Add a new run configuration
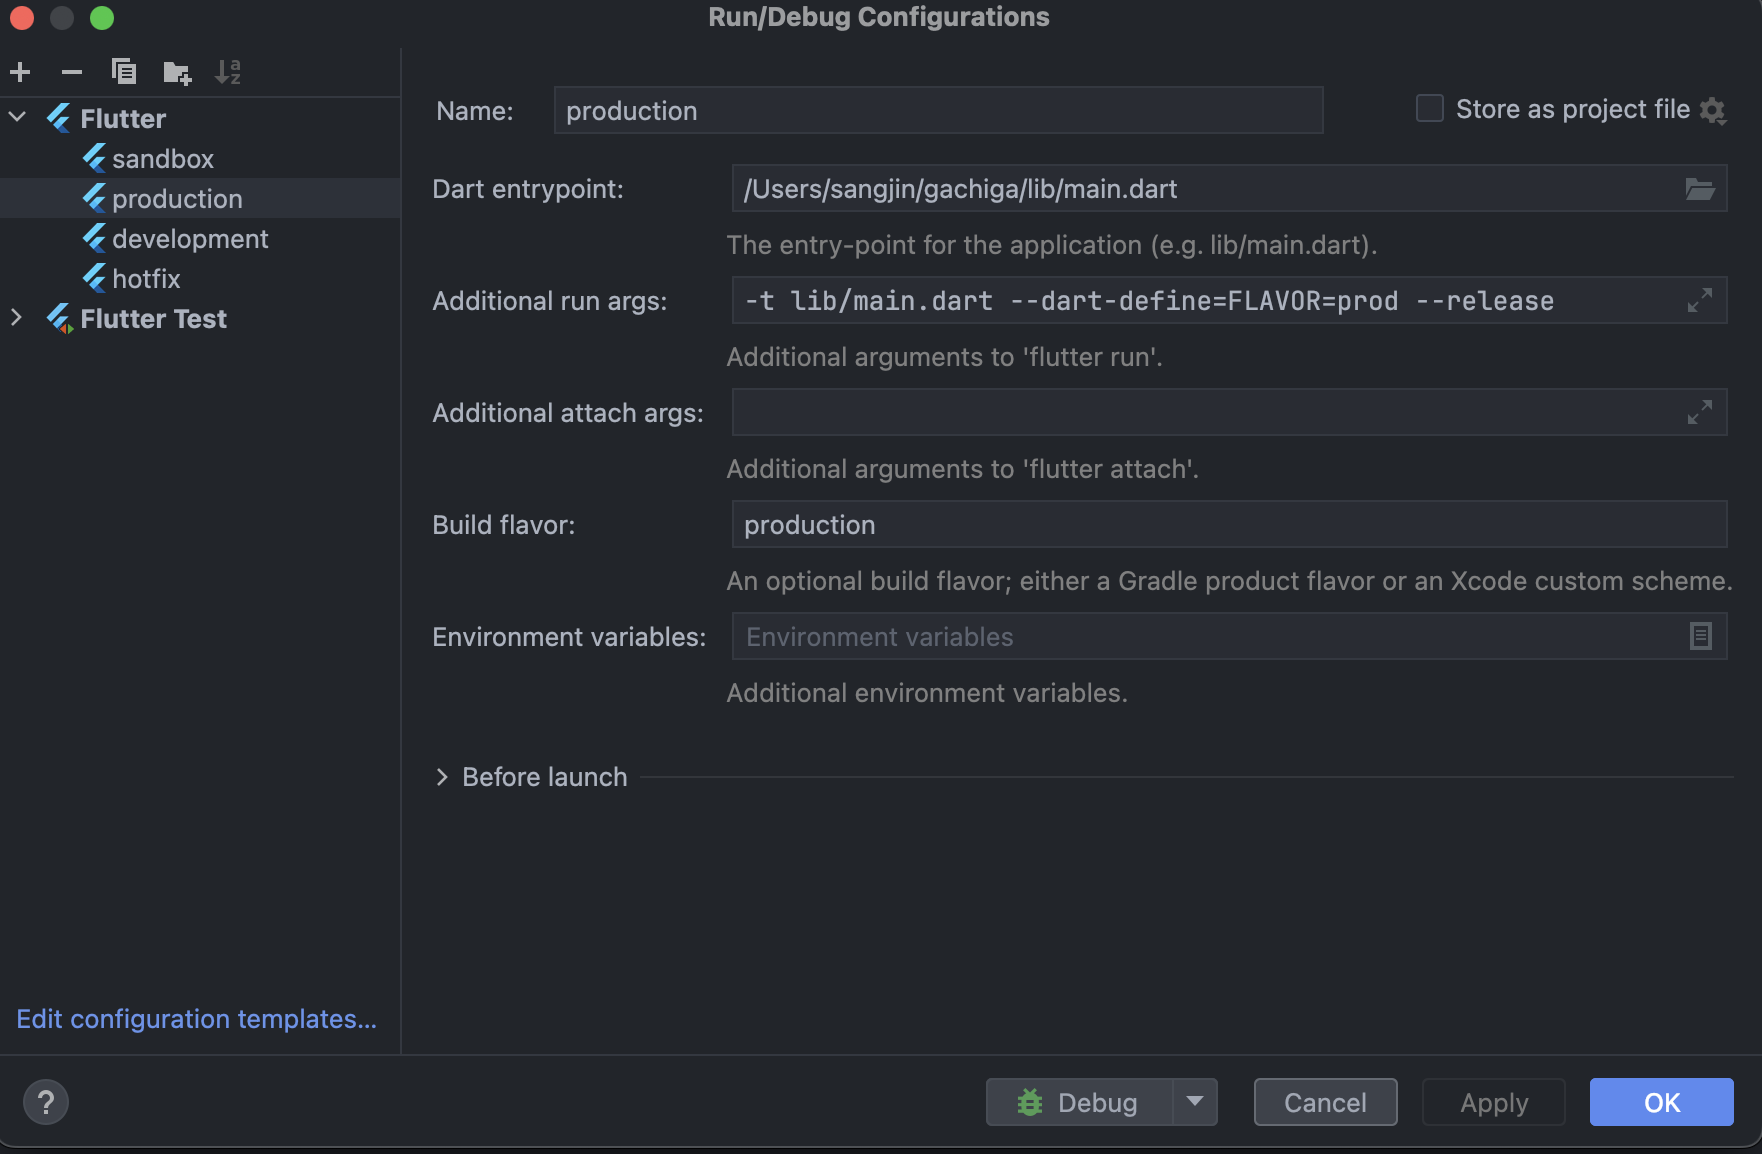1762x1154 pixels. (20, 72)
